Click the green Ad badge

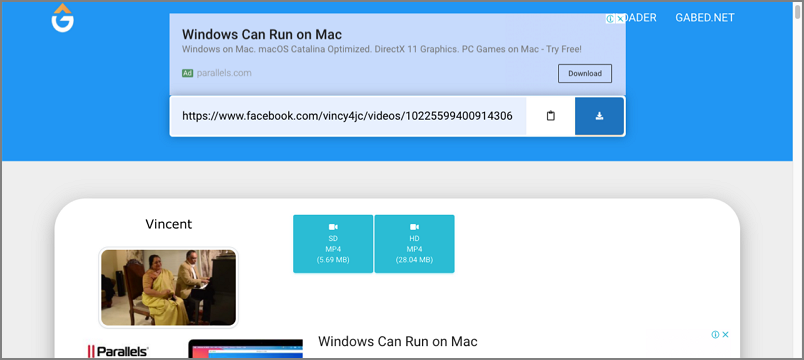pos(187,73)
